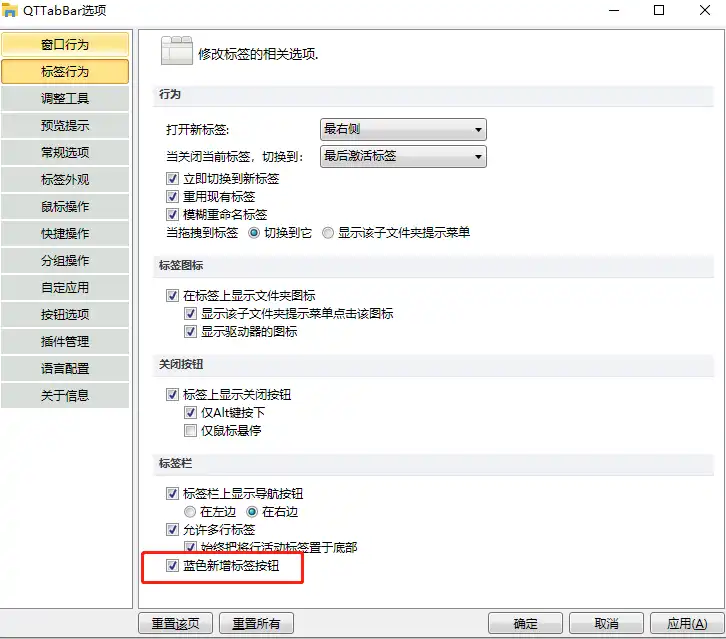726x639 pixels.
Task: Toggle the 重用现有标签 checkbox
Action: (x=172, y=197)
